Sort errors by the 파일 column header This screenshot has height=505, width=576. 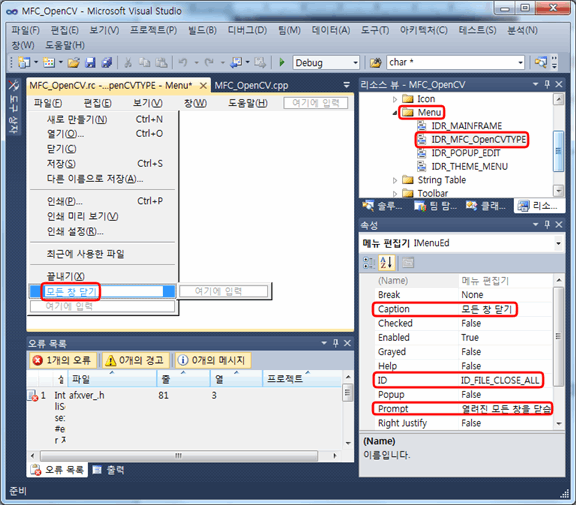112,379
